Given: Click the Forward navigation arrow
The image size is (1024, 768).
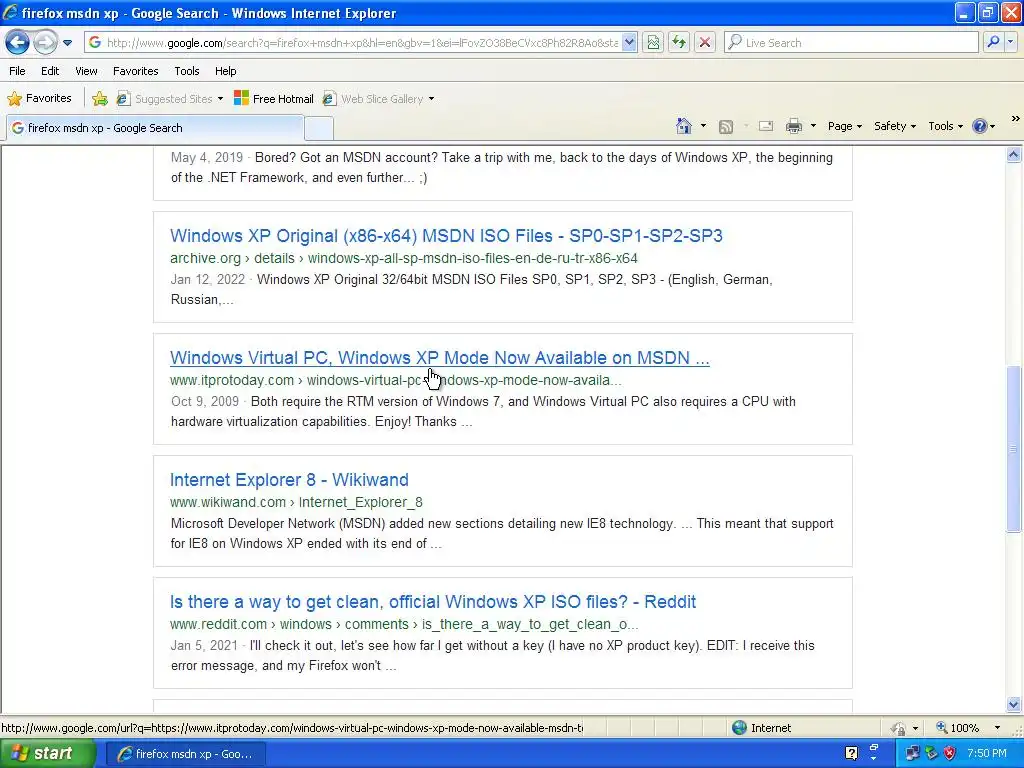Looking at the screenshot, I should click(45, 42).
